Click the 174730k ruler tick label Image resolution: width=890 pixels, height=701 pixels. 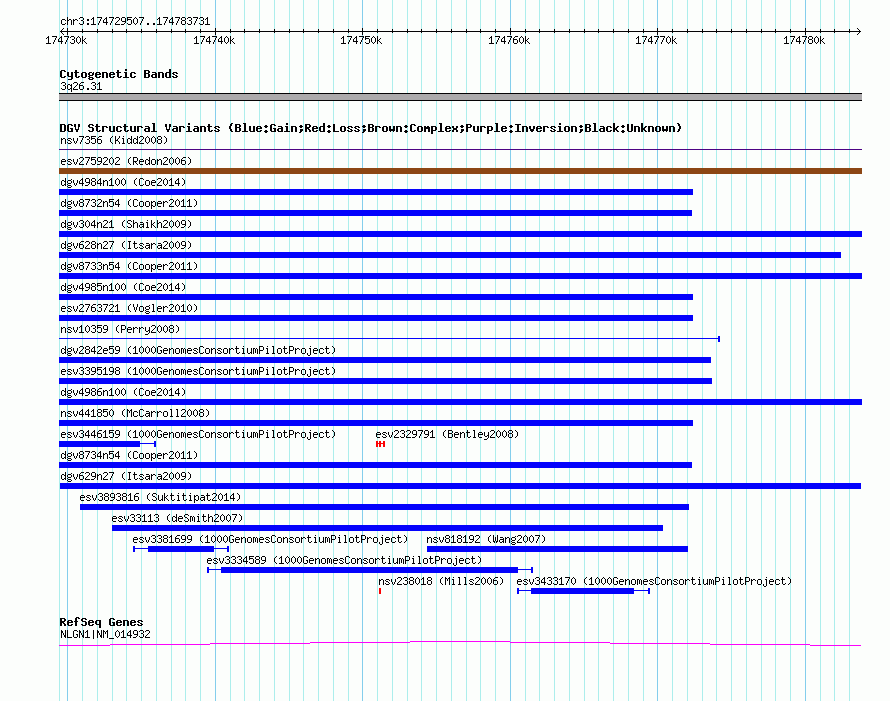(x=66, y=40)
